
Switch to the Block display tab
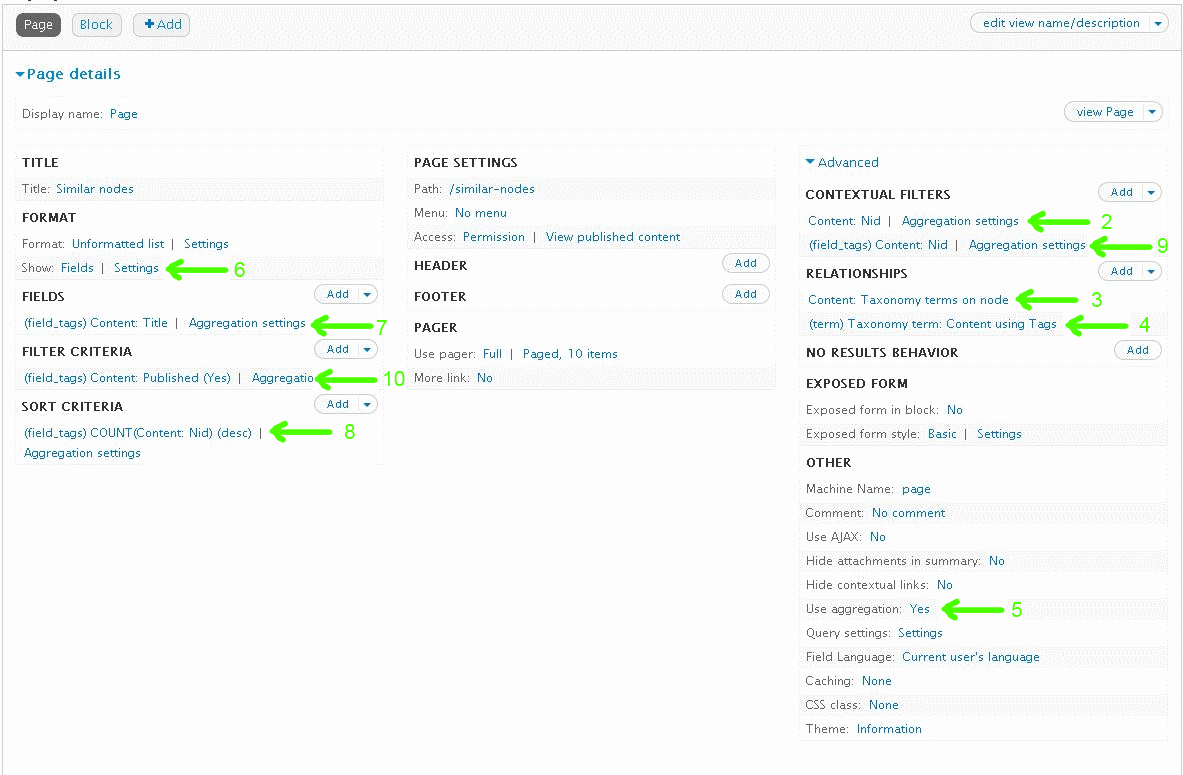[x=96, y=25]
